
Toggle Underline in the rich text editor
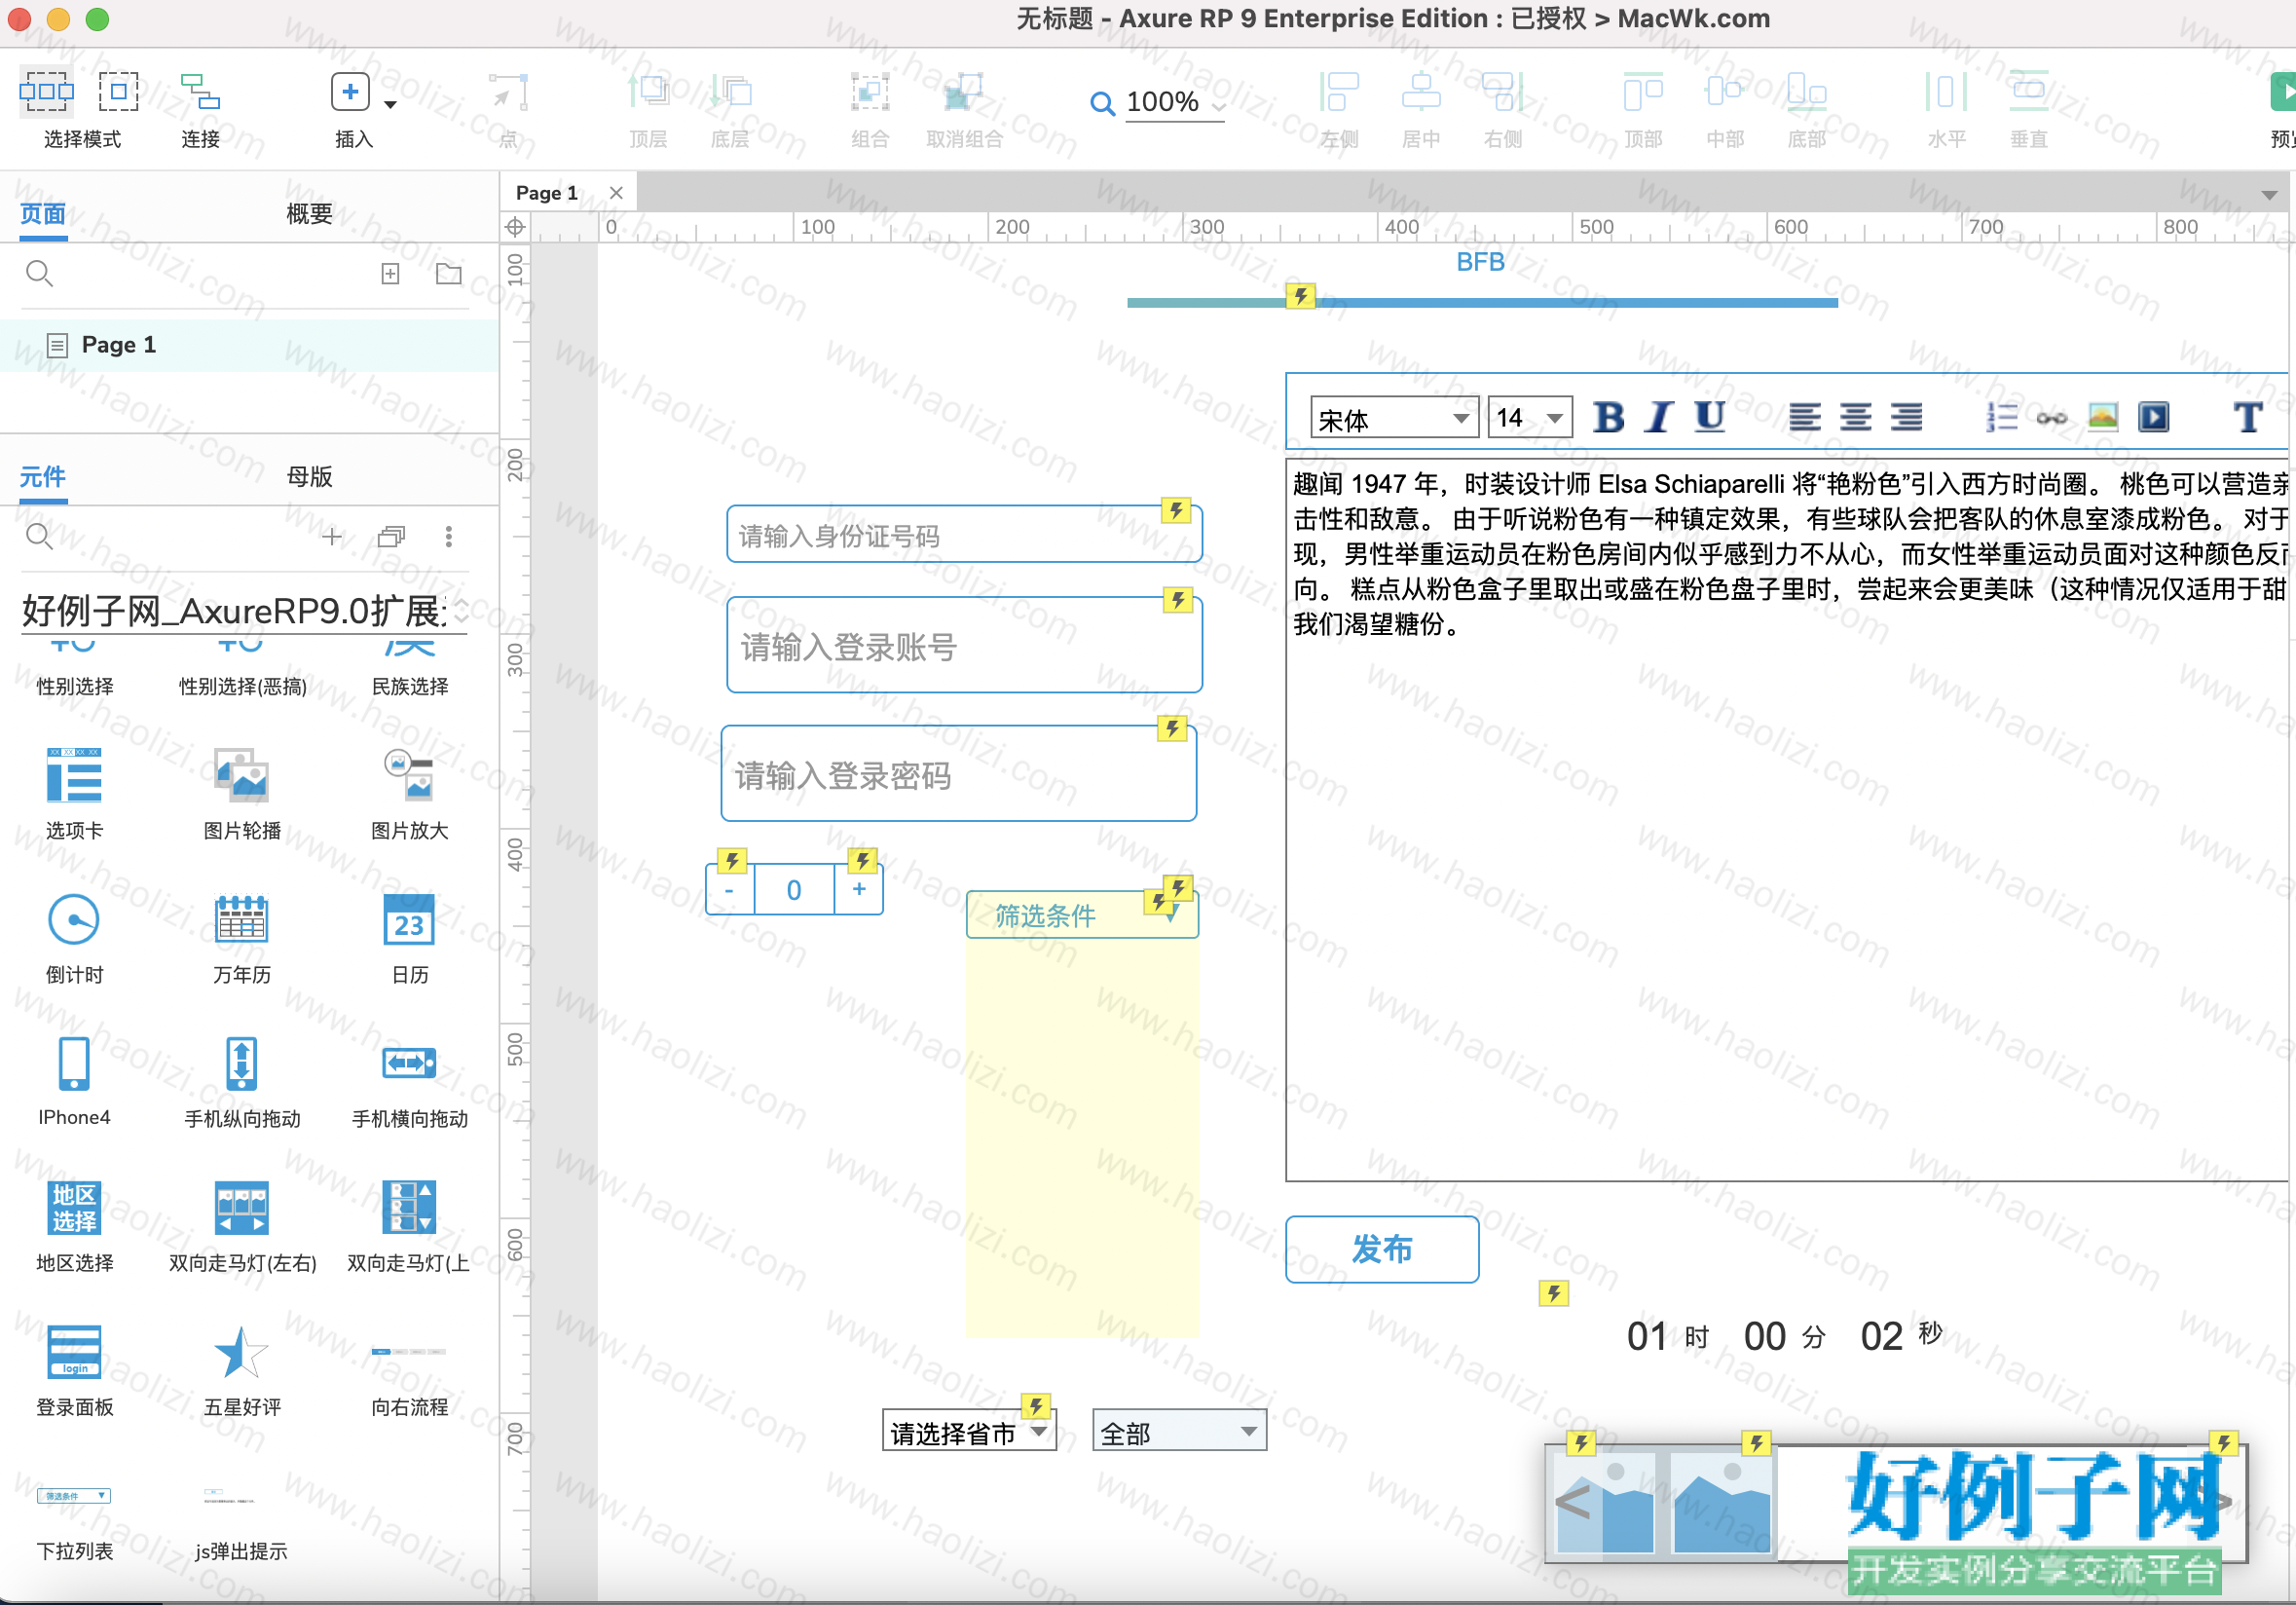[x=1709, y=417]
